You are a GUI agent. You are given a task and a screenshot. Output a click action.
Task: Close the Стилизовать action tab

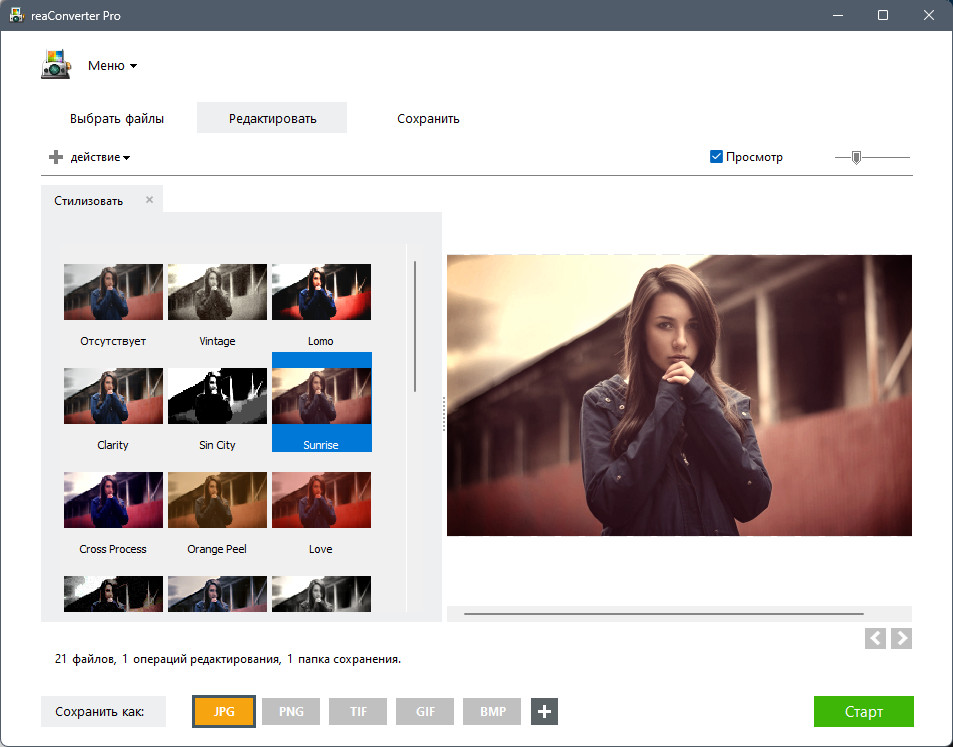(150, 199)
